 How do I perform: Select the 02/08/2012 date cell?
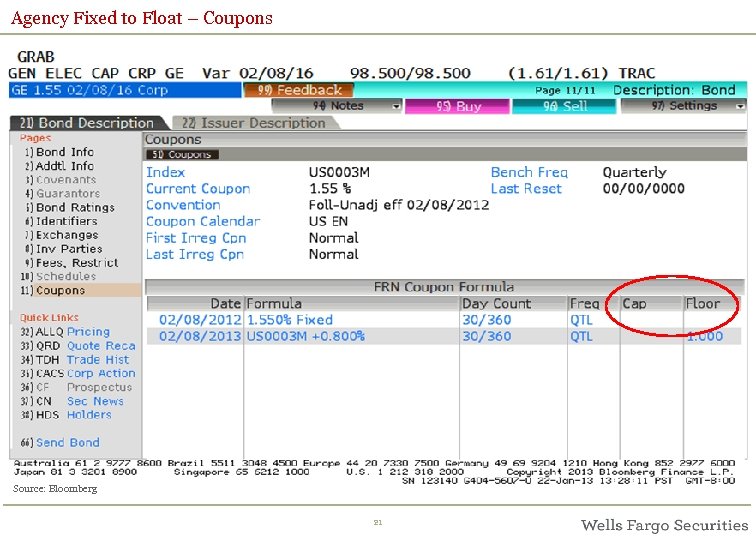click(x=200, y=320)
